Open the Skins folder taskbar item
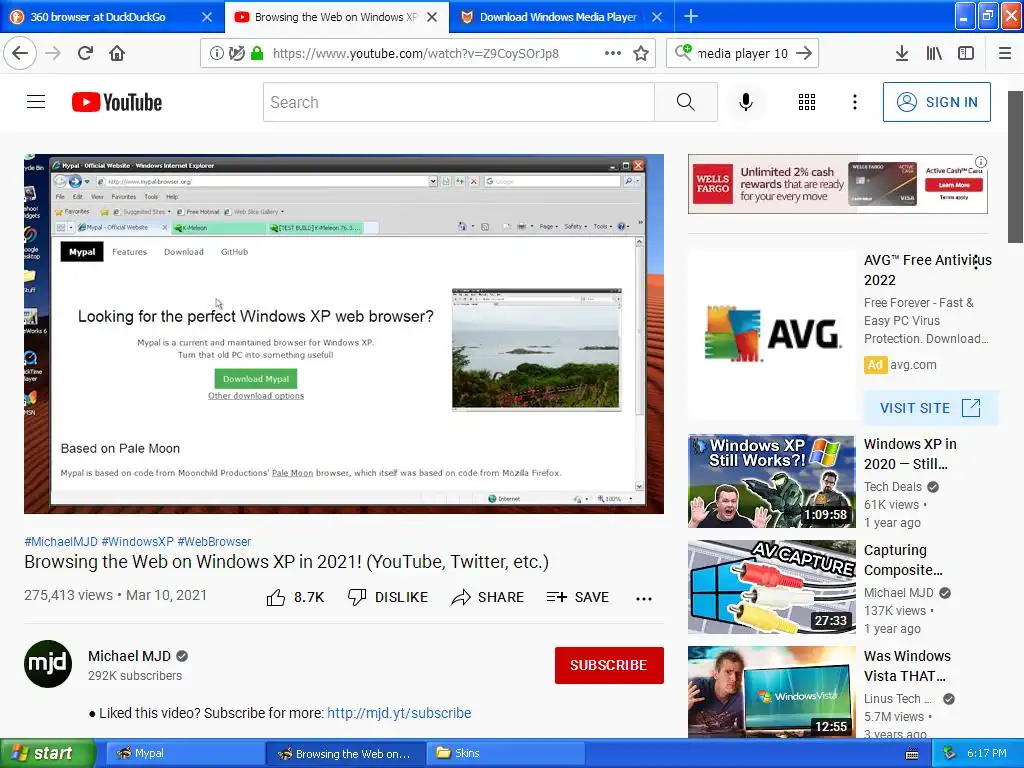This screenshot has height=768, width=1024. (505, 753)
